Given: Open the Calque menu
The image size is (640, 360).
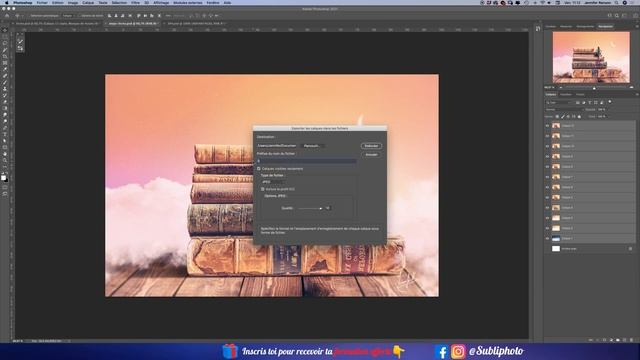Looking at the screenshot, I should [88, 2].
